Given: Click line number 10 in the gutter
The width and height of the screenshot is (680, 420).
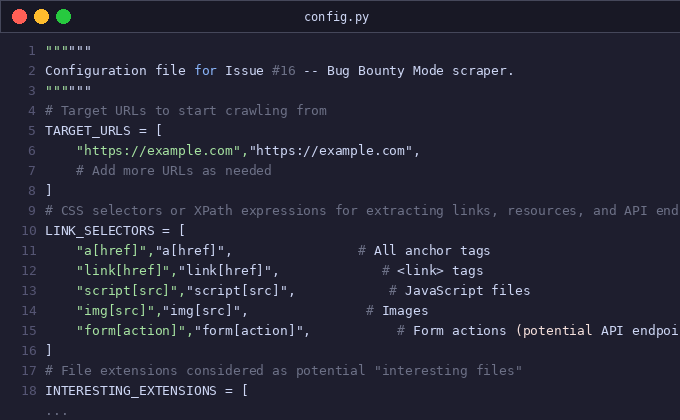Looking at the screenshot, I should coord(29,231).
